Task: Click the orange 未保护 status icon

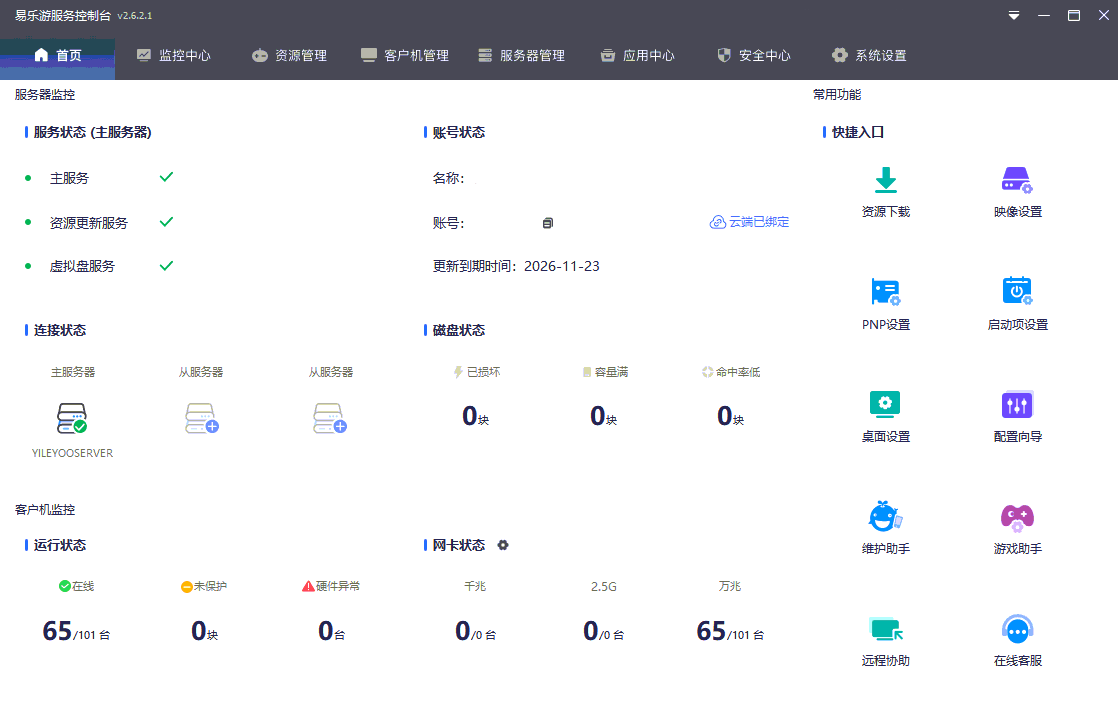Action: [186, 587]
